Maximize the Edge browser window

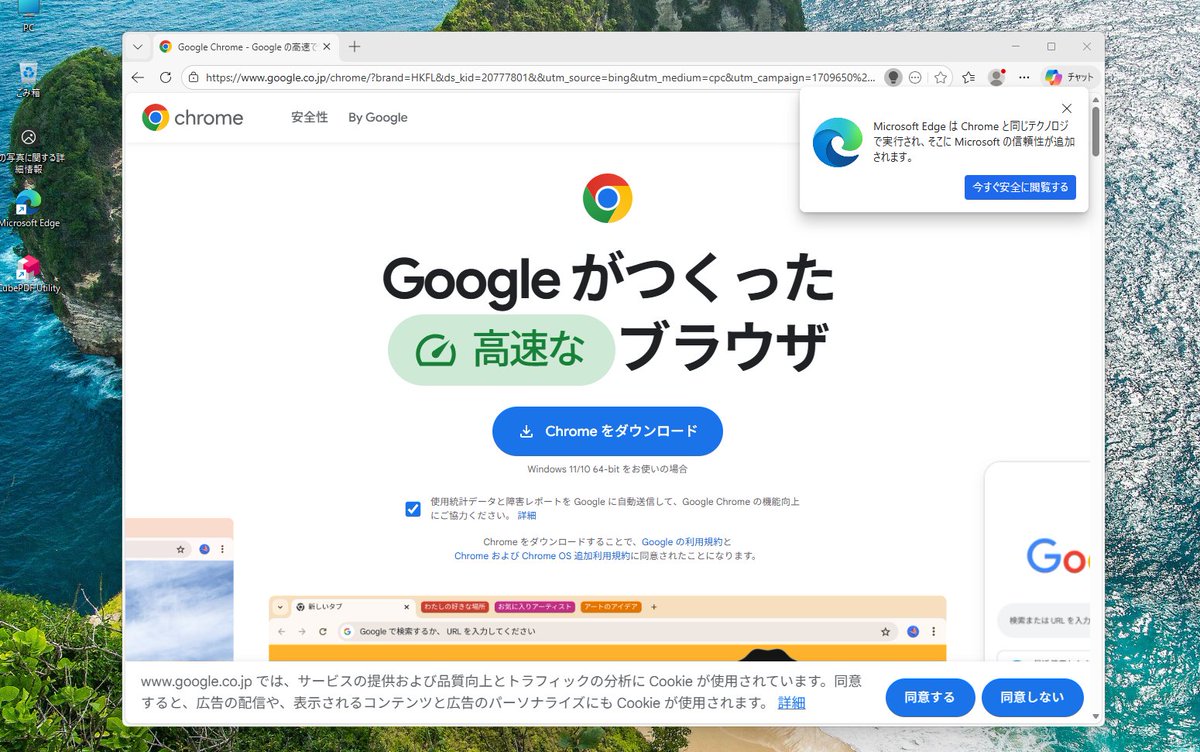(1051, 47)
